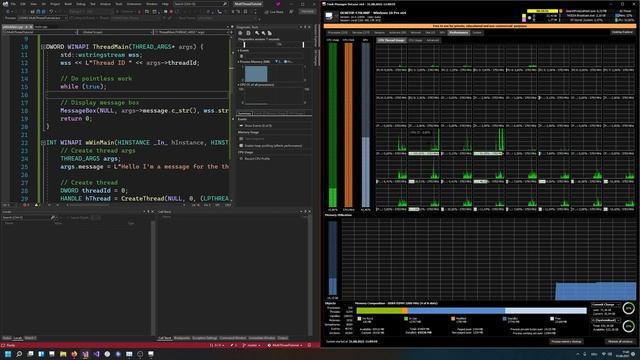Viewport: 640px width, 360px height.
Task: Open the File menu in Visual Studio
Action: (13, 4)
